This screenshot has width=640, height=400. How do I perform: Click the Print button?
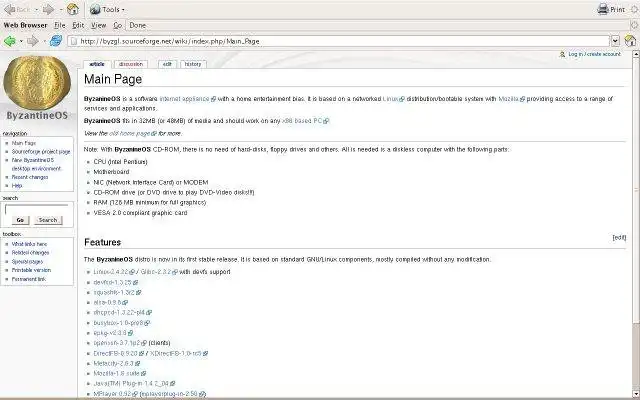pyautogui.click(x=611, y=9)
